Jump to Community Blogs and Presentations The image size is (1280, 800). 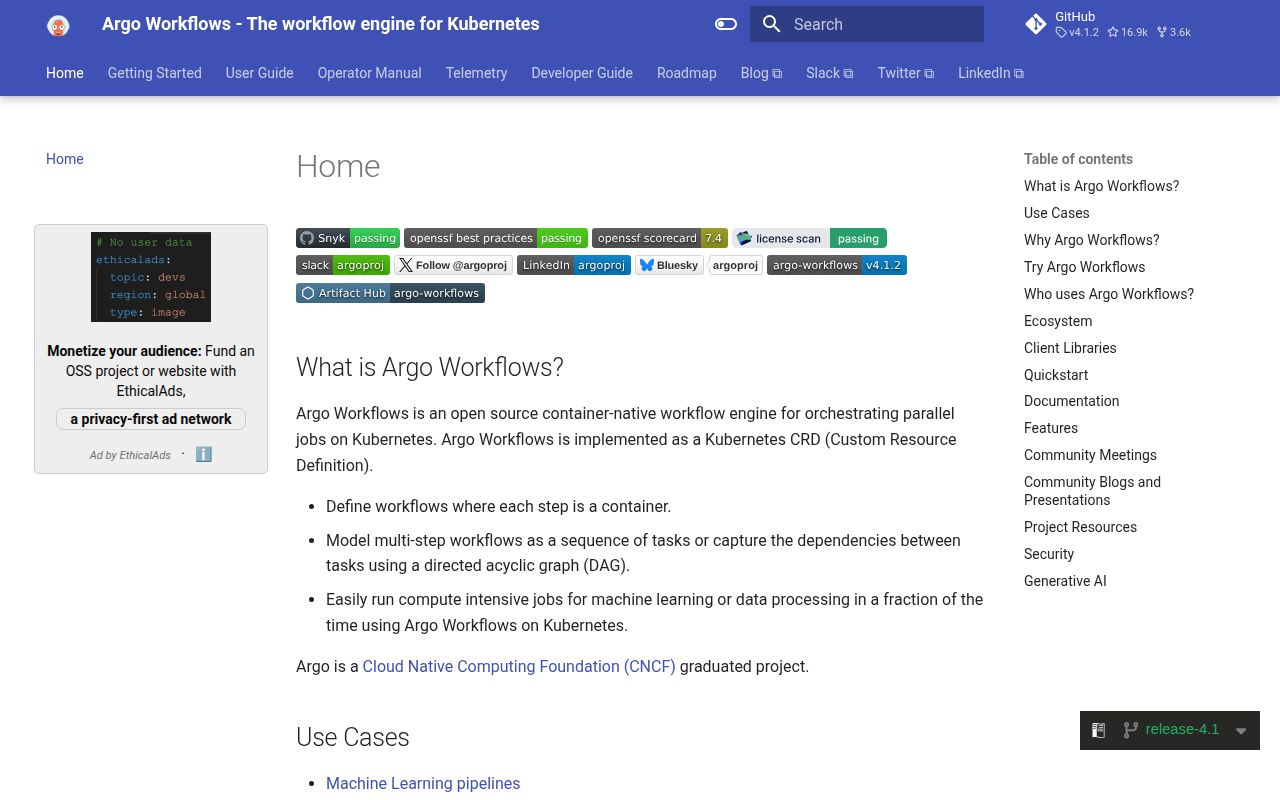point(1093,491)
